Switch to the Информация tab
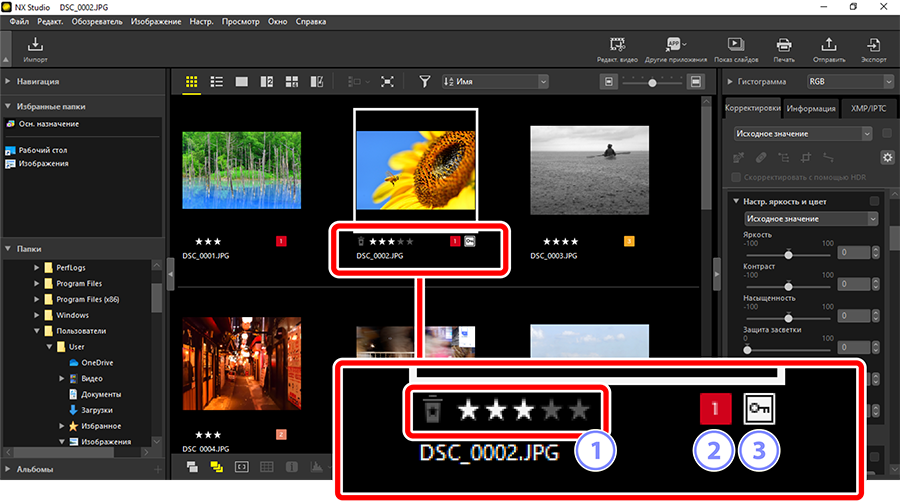This screenshot has height=503, width=900. pyautogui.click(x=811, y=108)
